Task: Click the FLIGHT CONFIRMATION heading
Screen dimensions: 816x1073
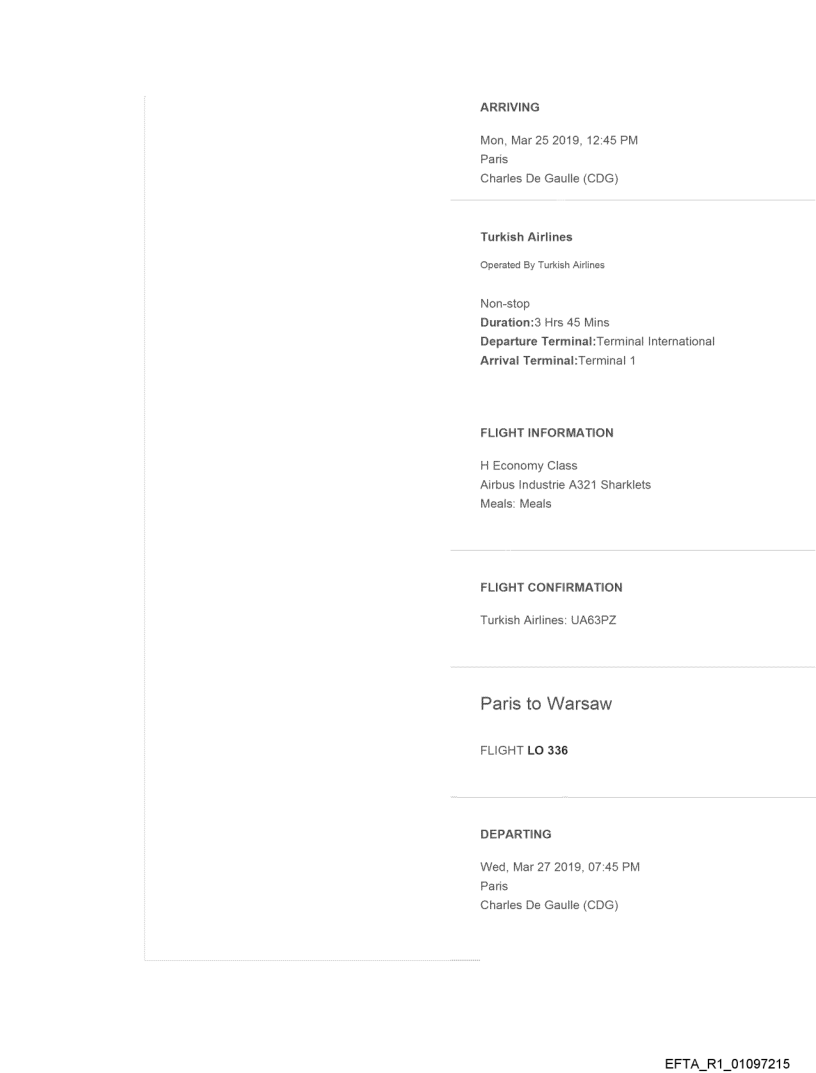Action: 551,587
